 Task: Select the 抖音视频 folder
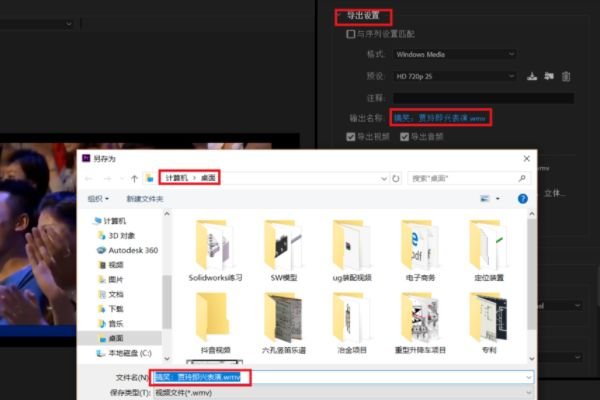[x=215, y=323]
